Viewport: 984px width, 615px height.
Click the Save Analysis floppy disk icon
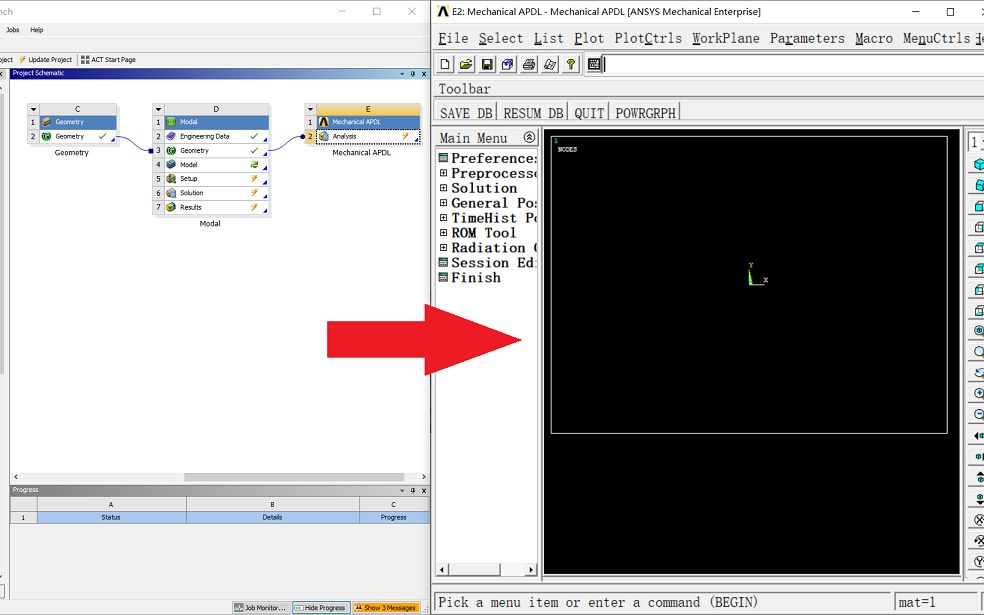(487, 64)
